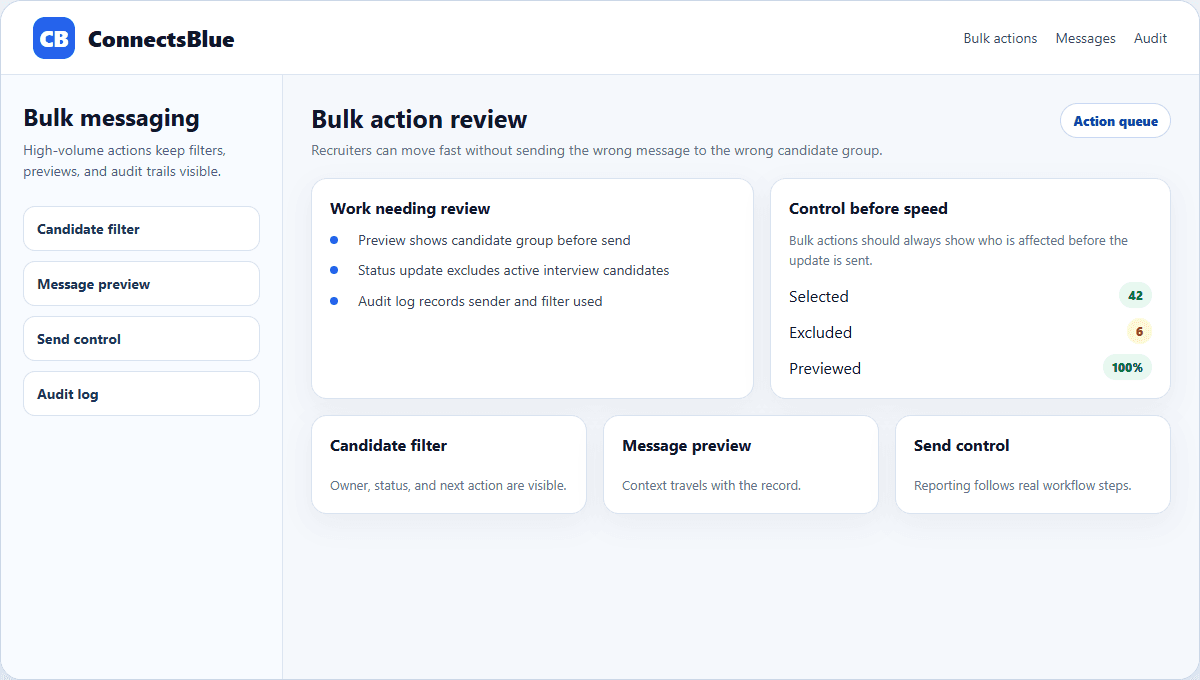Viewport: 1200px width, 680px height.
Task: Open the Candidate filter card title
Action: point(388,446)
